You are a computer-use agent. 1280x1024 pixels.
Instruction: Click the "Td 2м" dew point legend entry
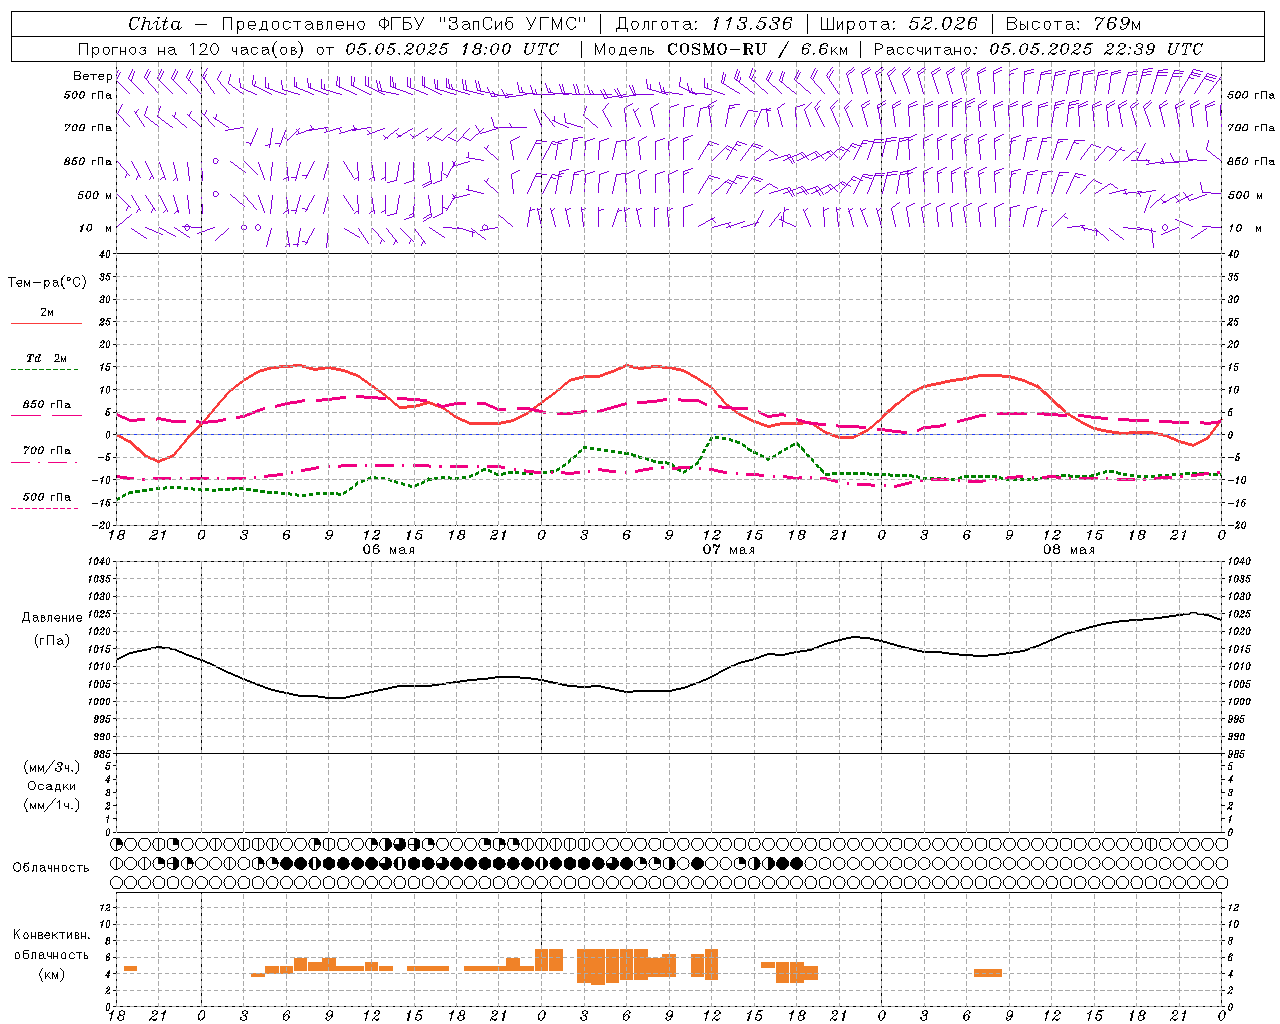point(46,358)
